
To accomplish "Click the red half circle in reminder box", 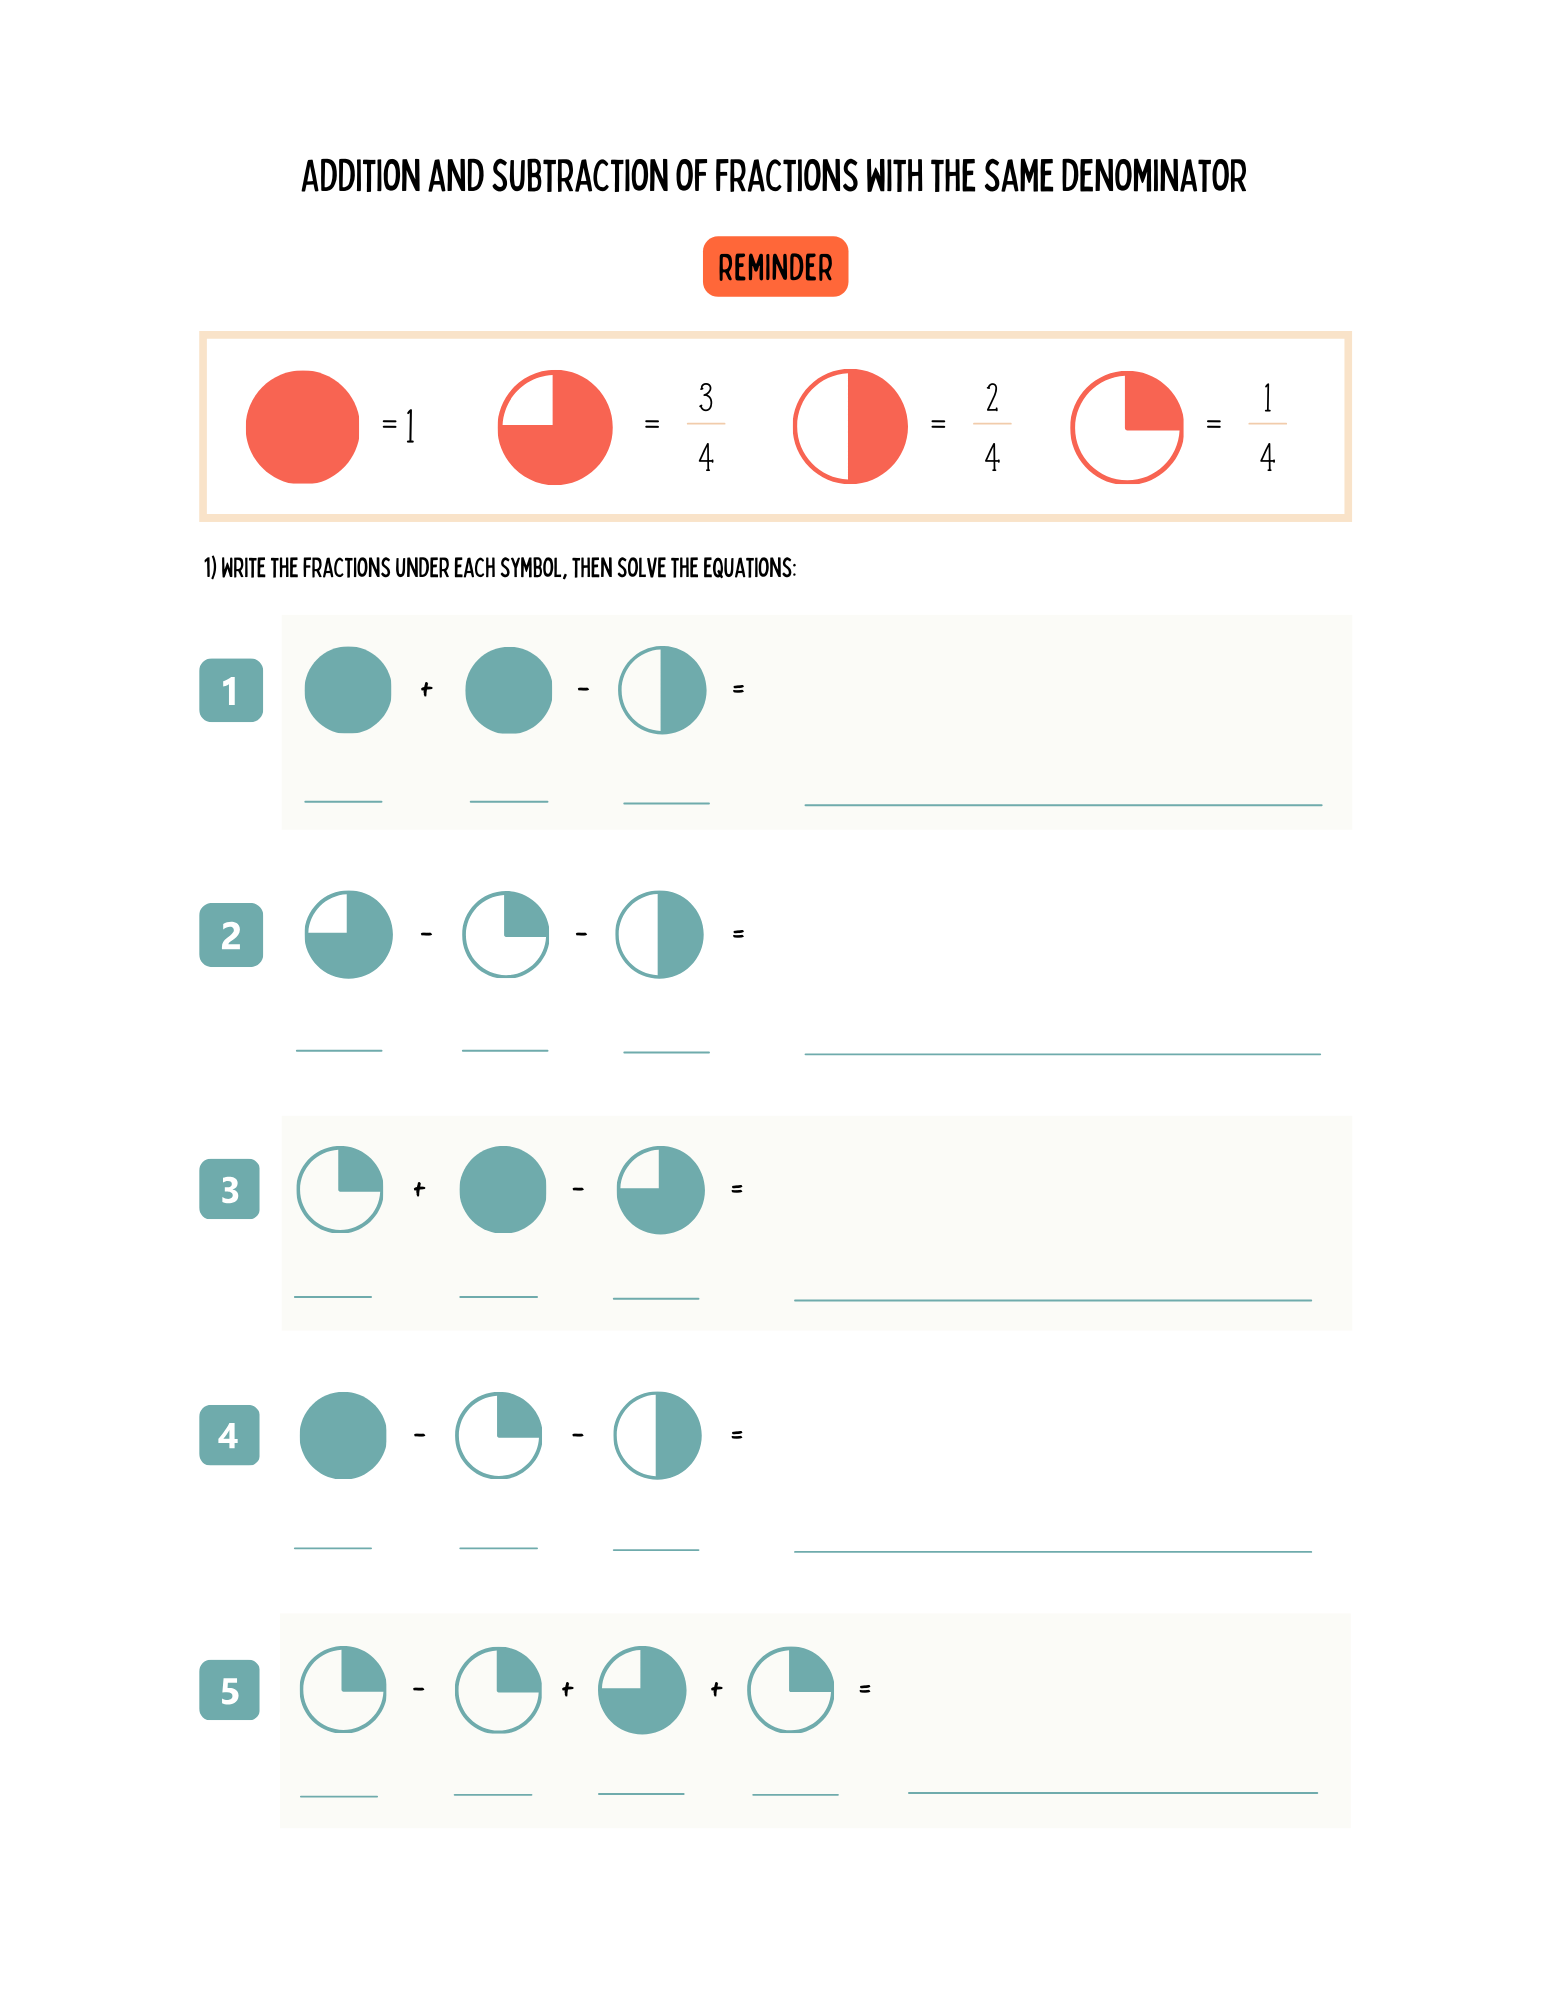I will pos(850,427).
